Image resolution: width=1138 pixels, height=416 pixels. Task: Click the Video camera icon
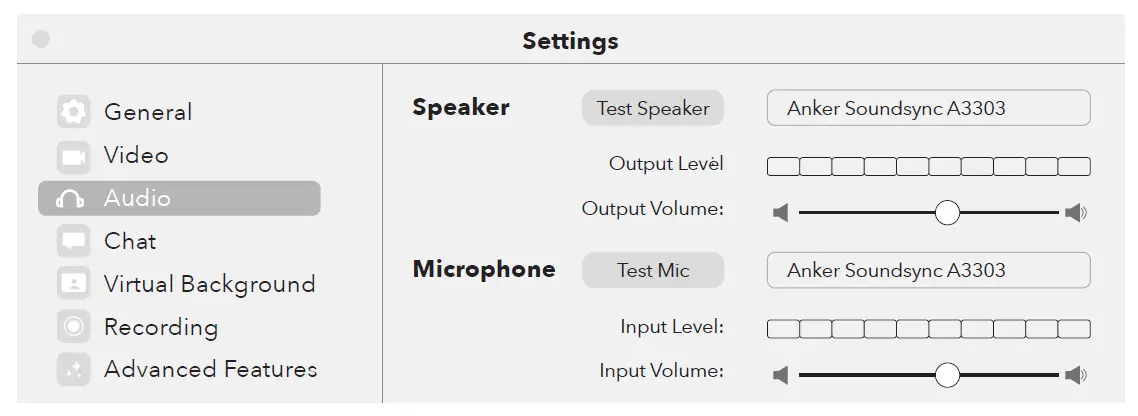tap(73, 156)
